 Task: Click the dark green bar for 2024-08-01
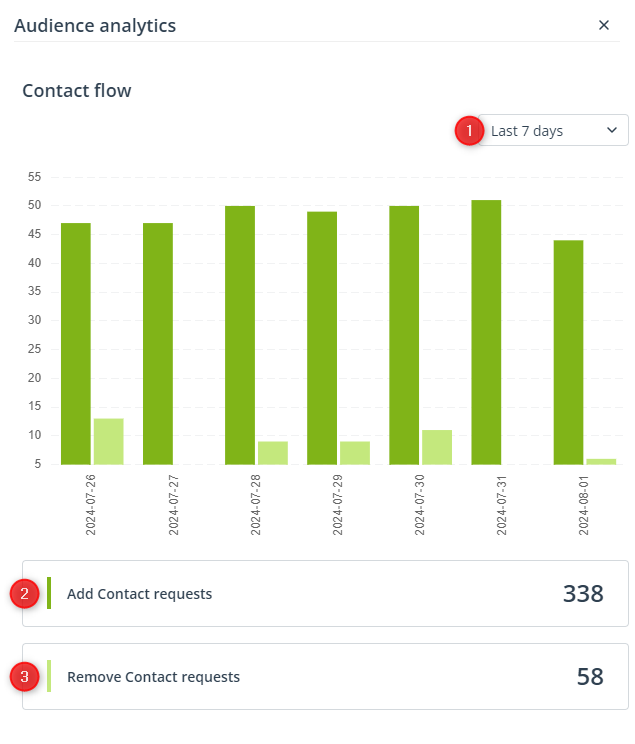[569, 353]
